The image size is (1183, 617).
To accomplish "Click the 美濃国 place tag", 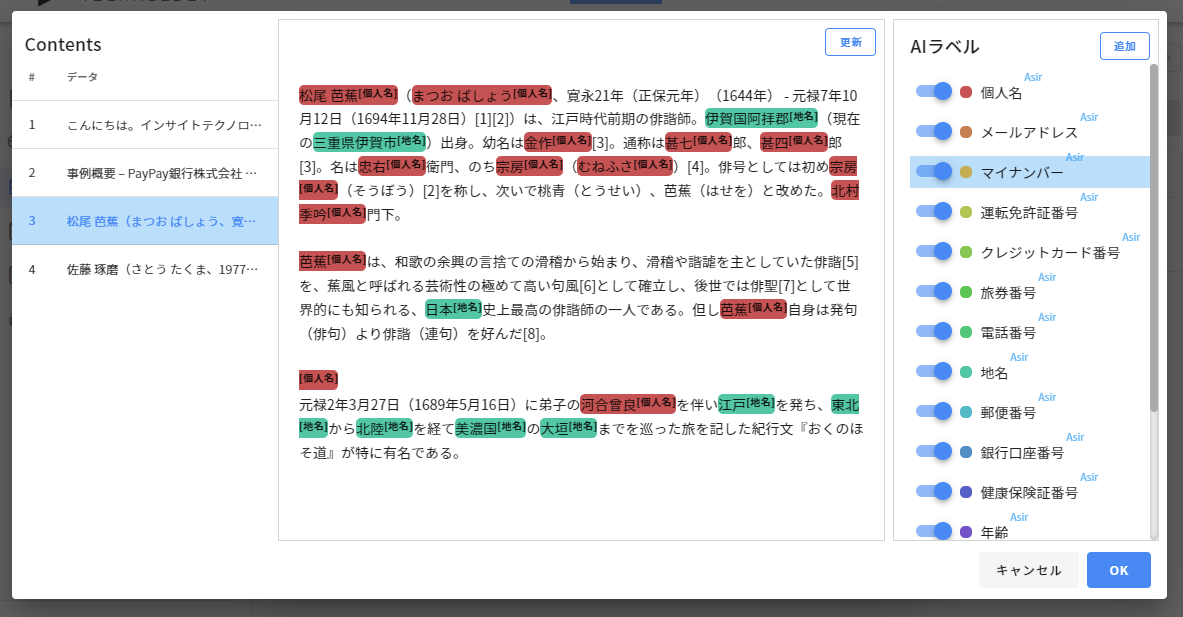I will [x=490, y=428].
